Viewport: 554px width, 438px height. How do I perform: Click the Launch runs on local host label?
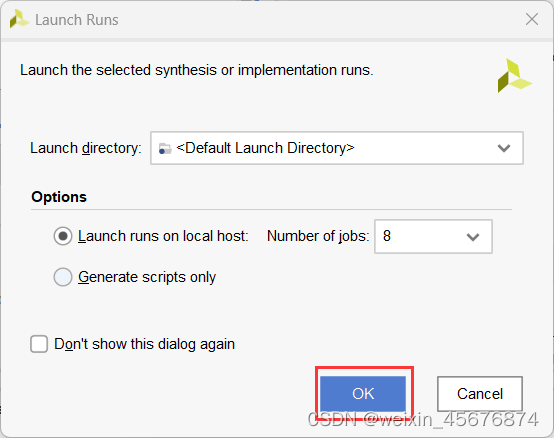(x=163, y=236)
